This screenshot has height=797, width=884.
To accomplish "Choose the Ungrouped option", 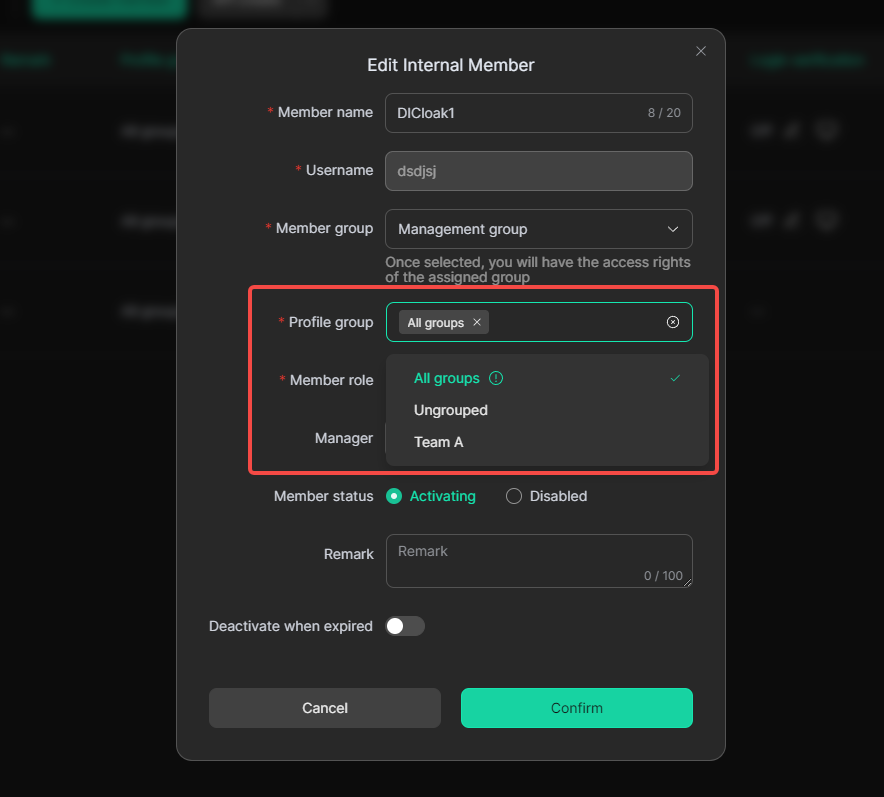I will (x=451, y=410).
